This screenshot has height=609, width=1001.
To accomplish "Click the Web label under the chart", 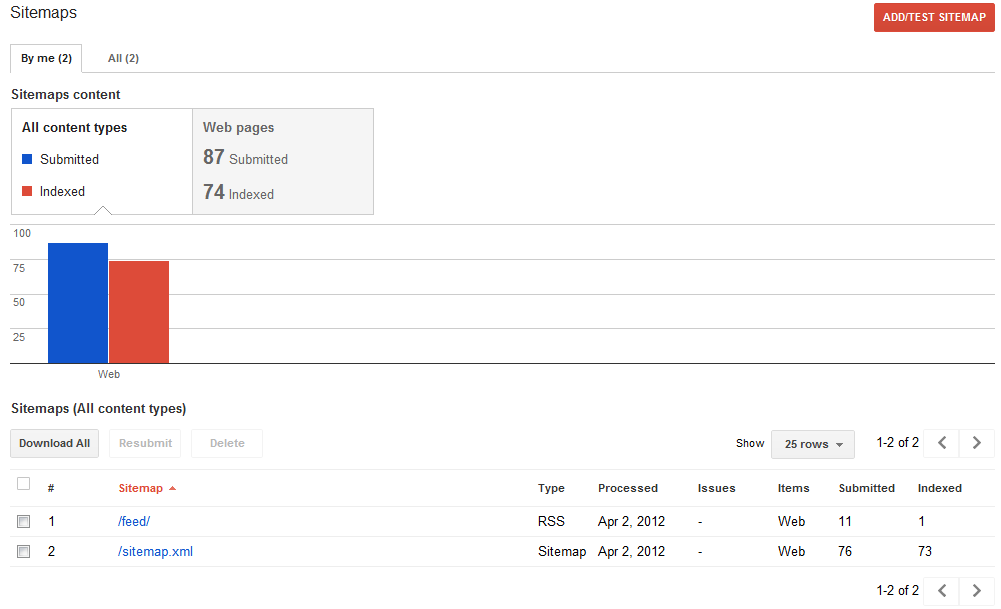I will 109,374.
